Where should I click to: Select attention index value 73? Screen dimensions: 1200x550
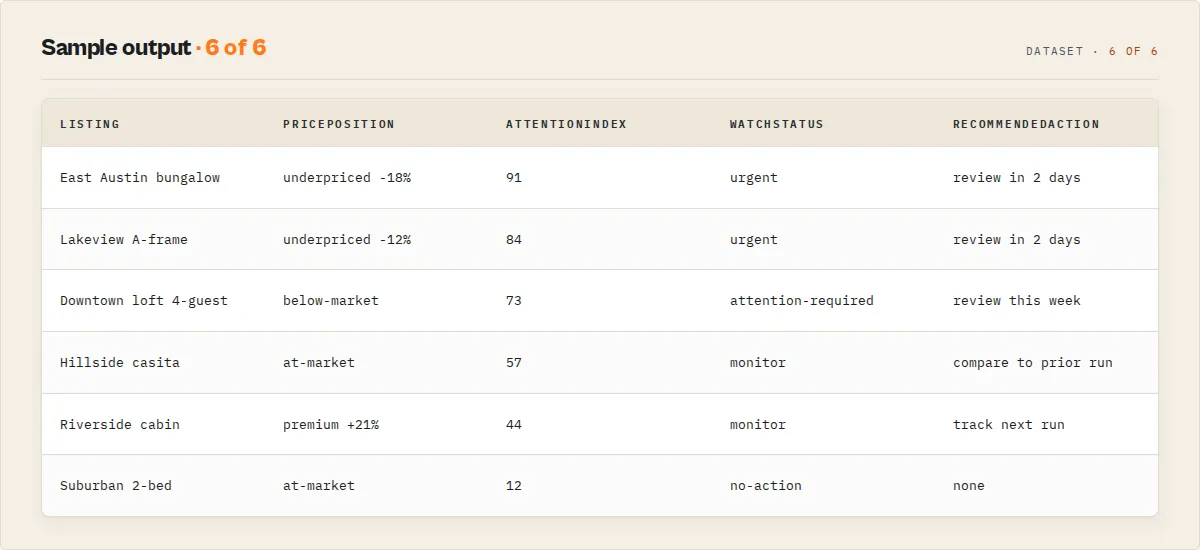pyautogui.click(x=514, y=301)
